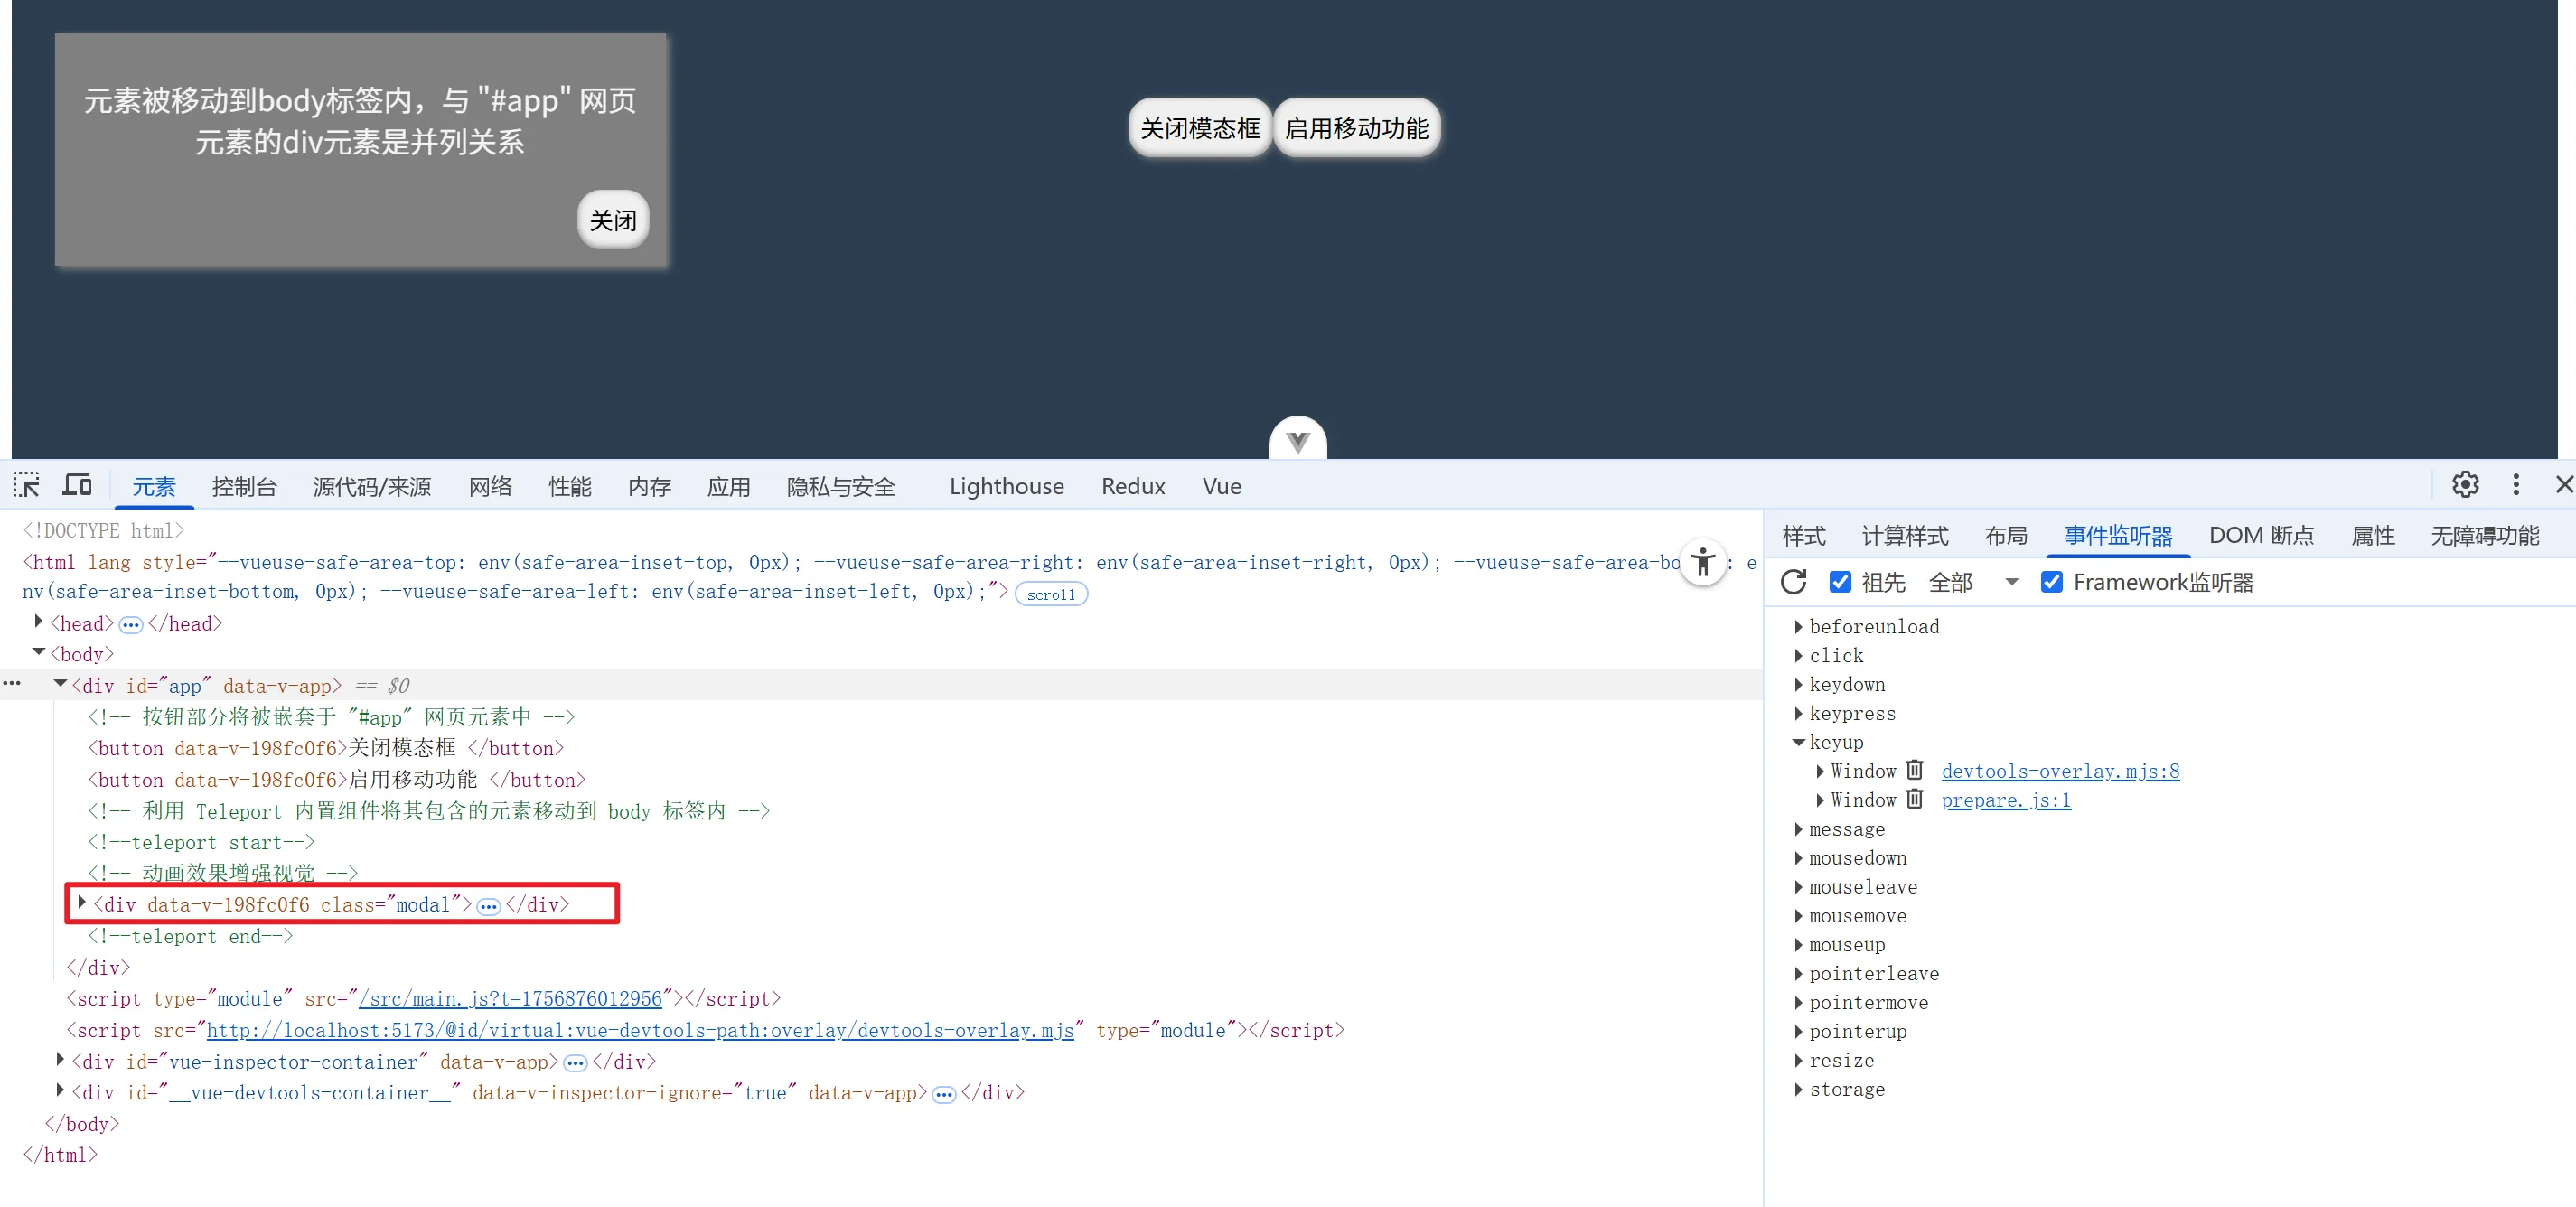Open DevTools three-dot customize menu
The width and height of the screenshot is (2576, 1207).
pyautogui.click(x=2516, y=485)
